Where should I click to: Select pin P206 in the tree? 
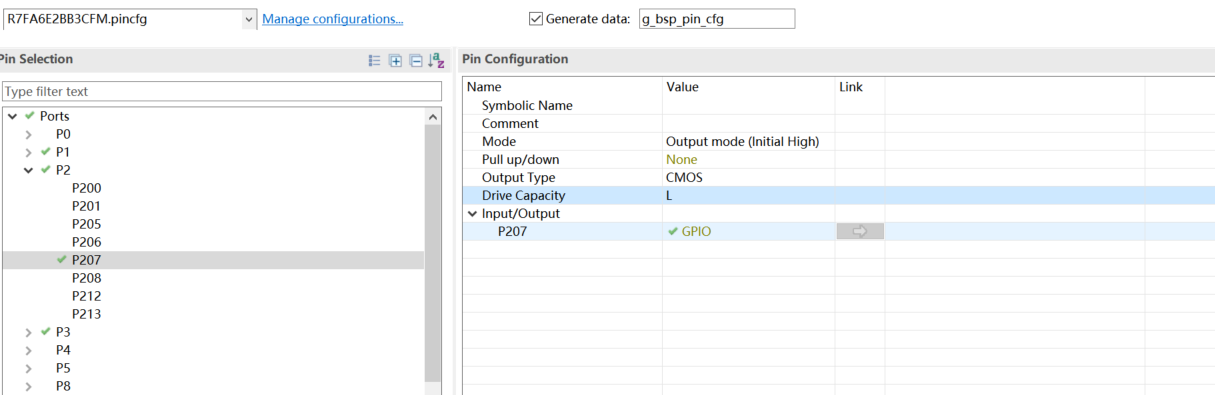[x=86, y=242]
